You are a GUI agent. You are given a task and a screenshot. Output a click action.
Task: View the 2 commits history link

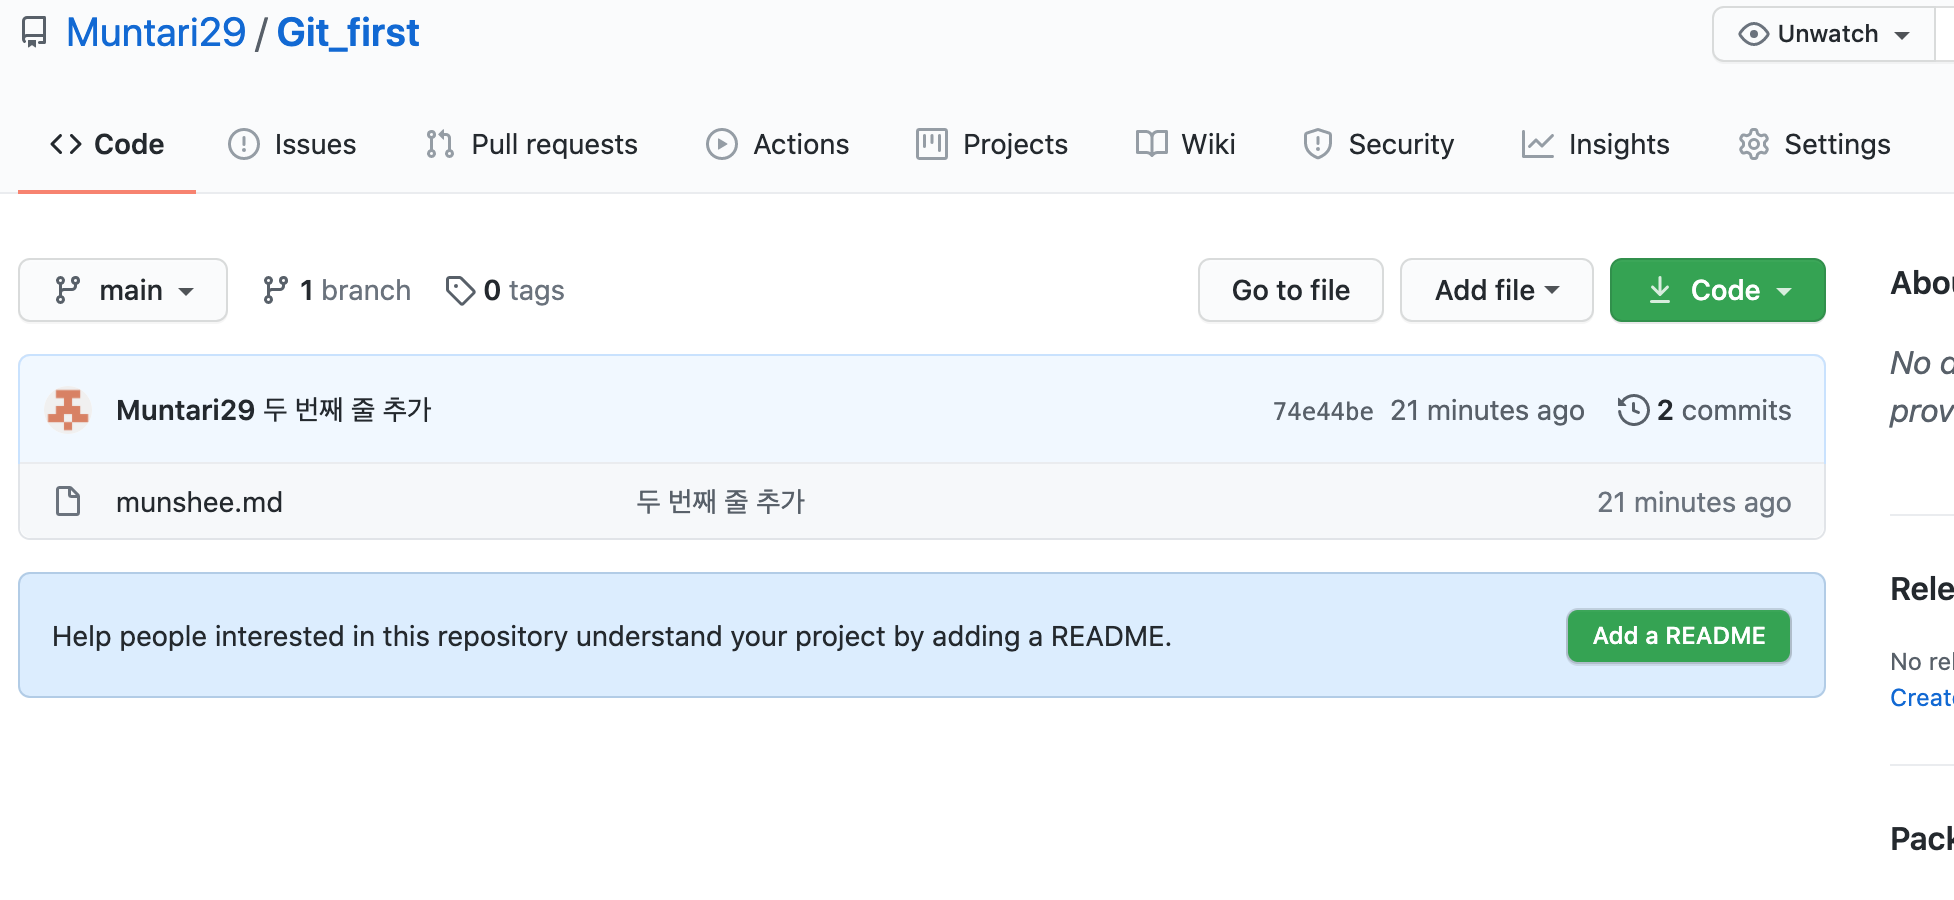click(1705, 410)
